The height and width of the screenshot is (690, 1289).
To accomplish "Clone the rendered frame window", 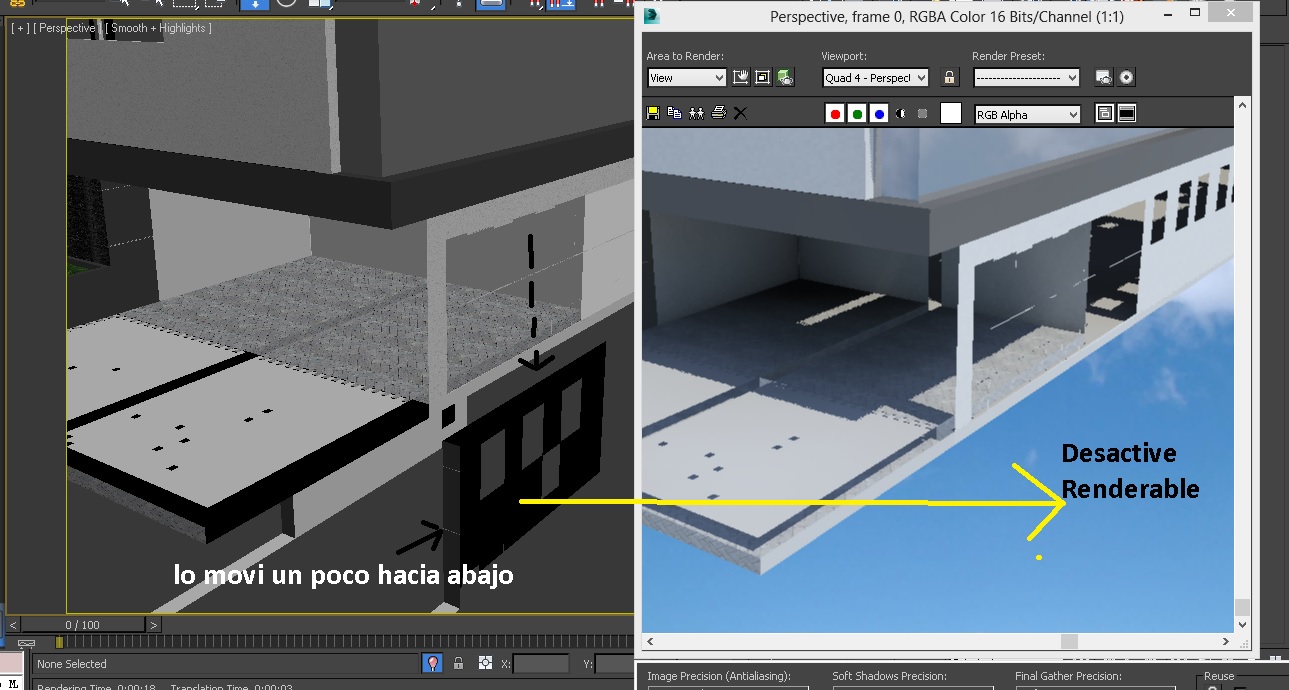I will click(x=696, y=113).
